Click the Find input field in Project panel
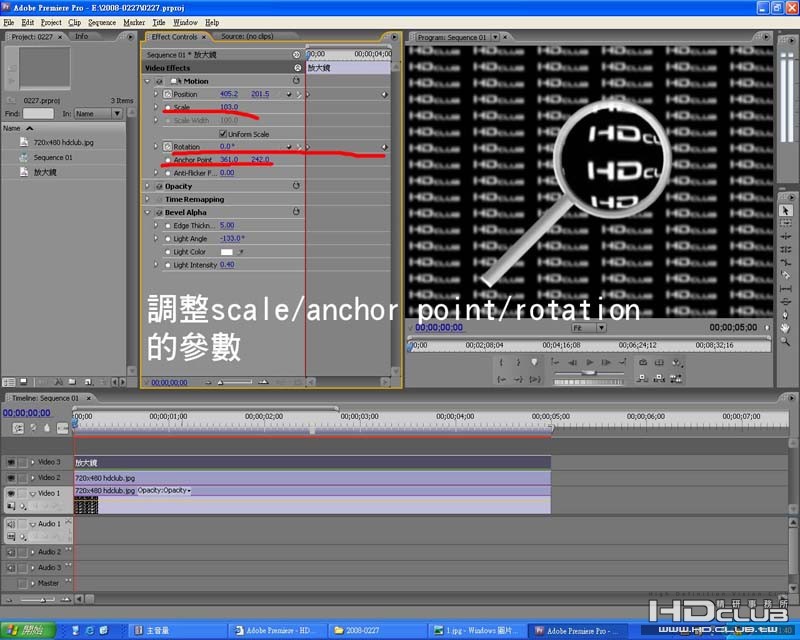The height and width of the screenshot is (640, 800). pos(38,113)
